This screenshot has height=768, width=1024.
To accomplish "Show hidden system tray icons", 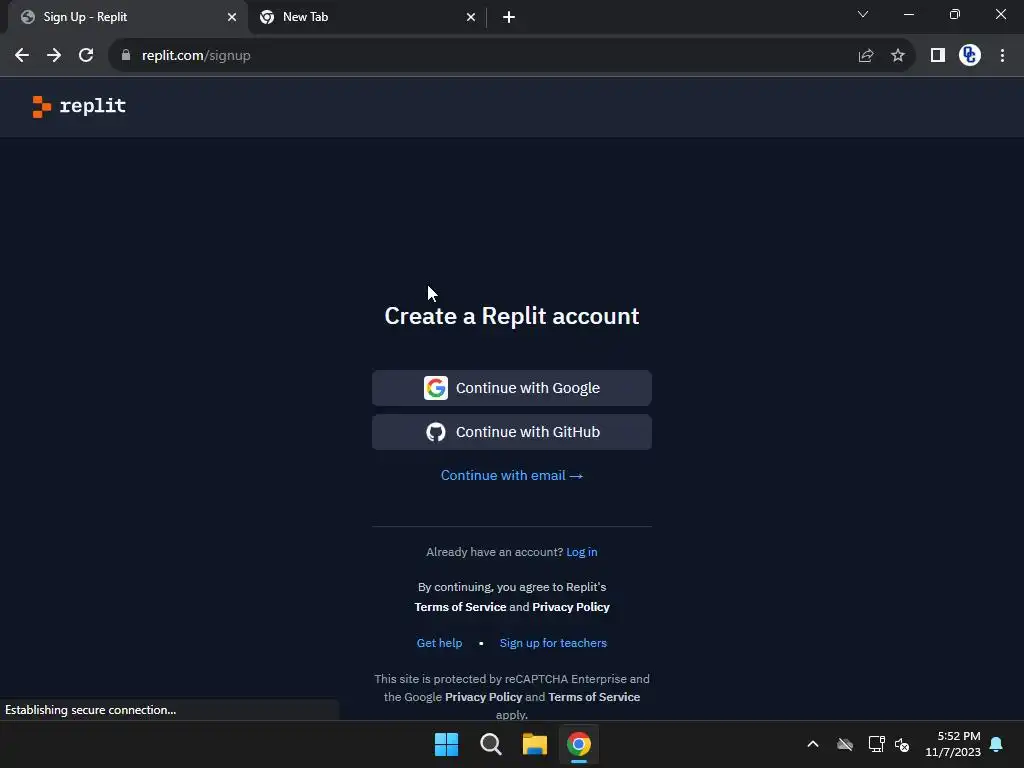I will [813, 744].
